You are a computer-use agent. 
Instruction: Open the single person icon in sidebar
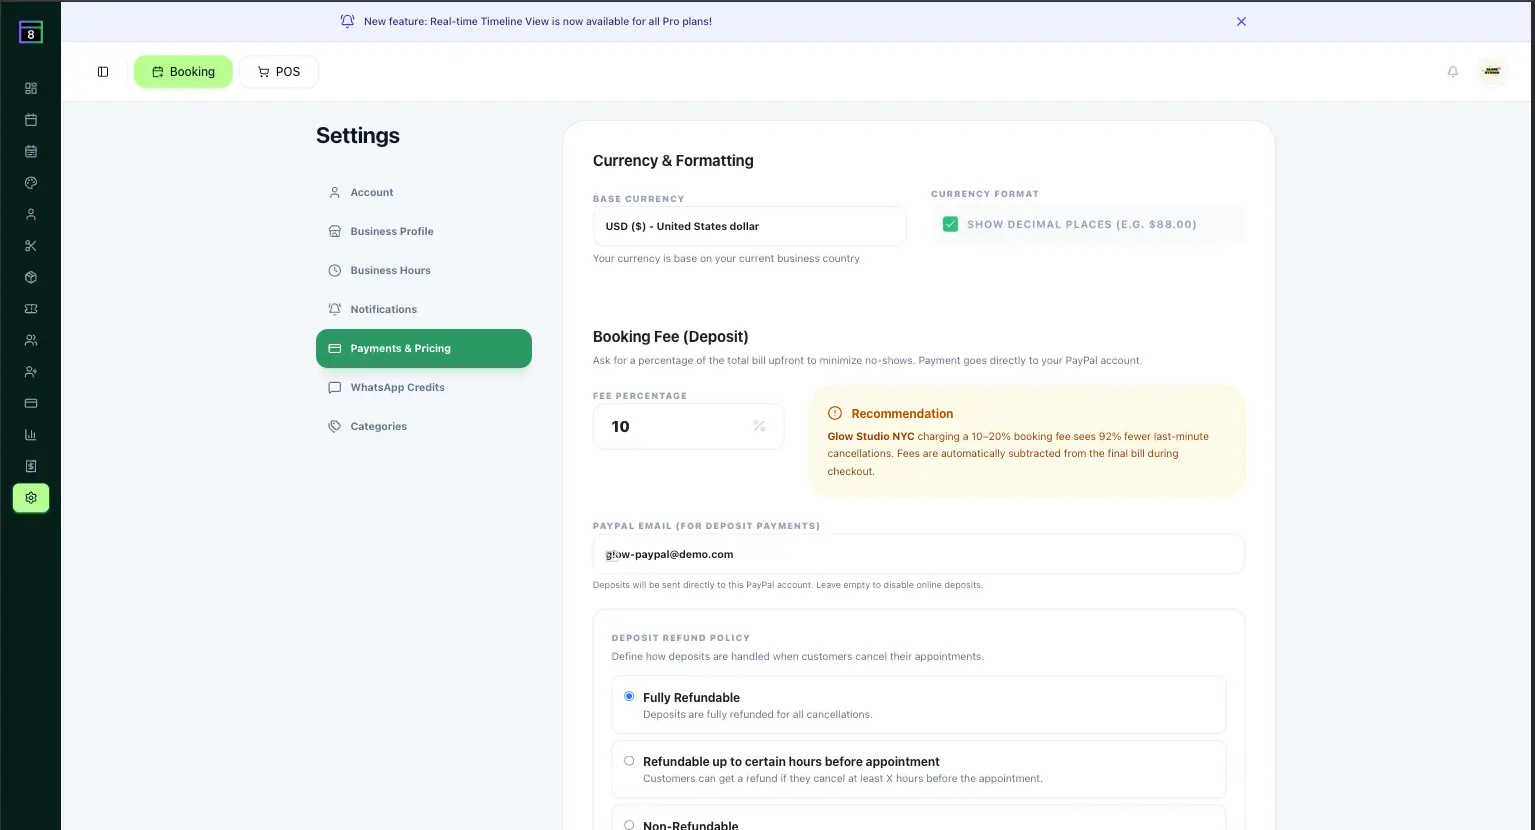click(31, 214)
